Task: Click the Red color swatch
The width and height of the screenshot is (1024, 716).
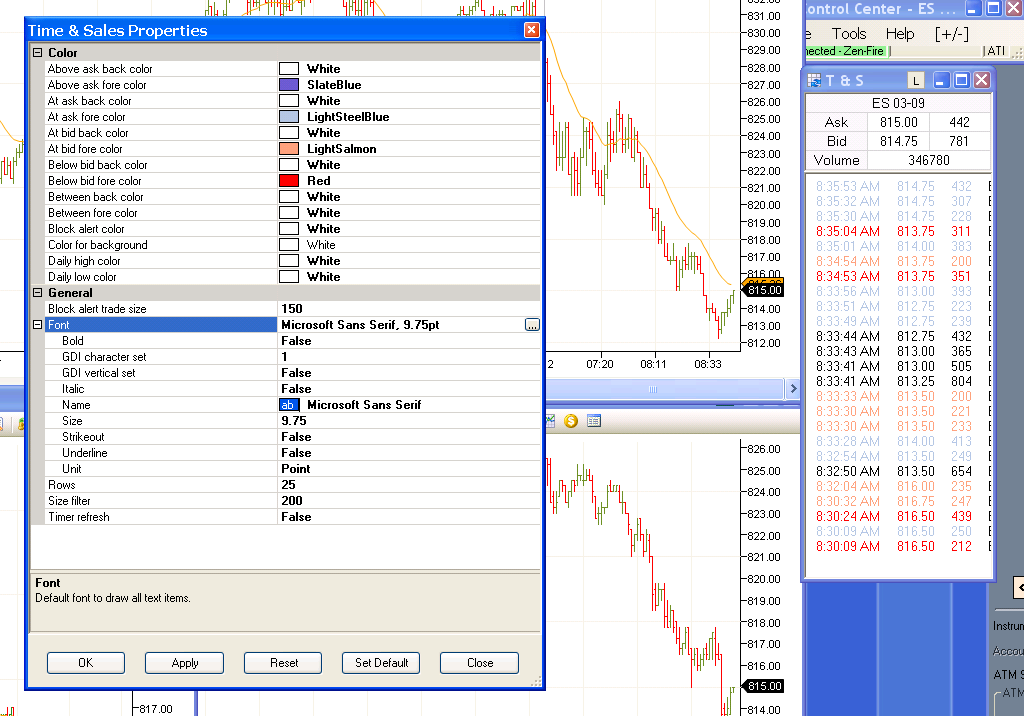Action: click(289, 181)
